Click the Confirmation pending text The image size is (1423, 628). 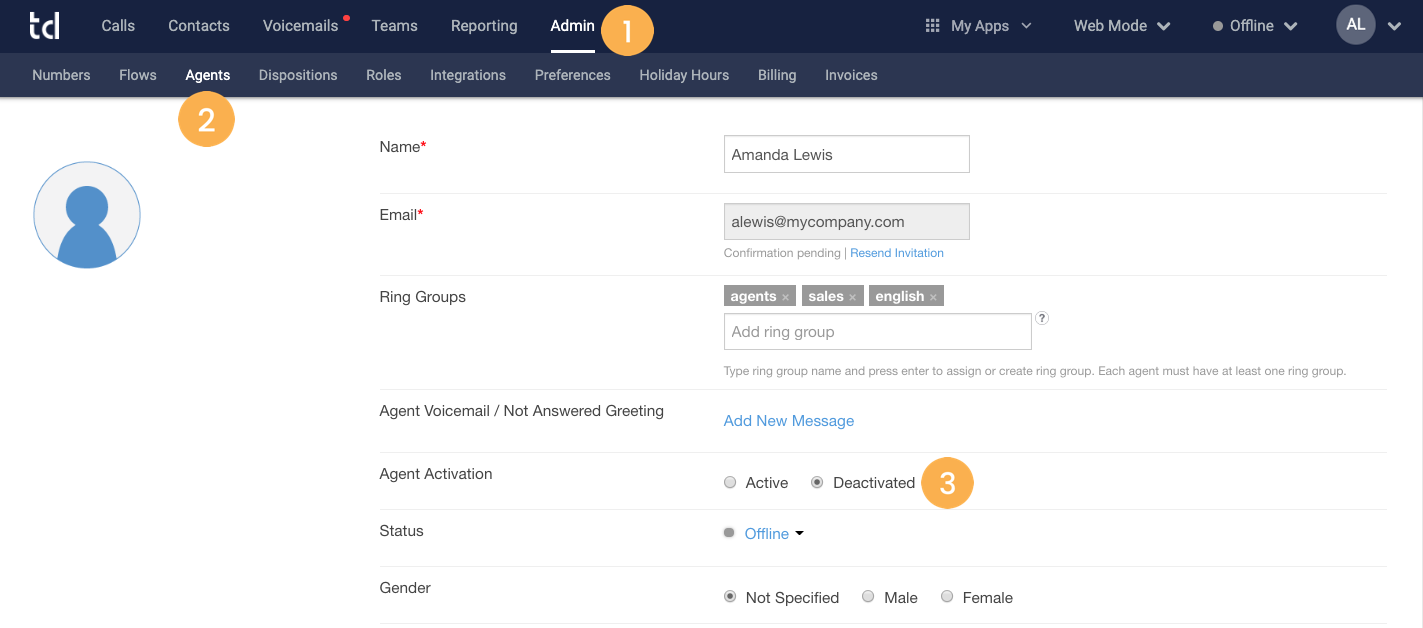782,253
